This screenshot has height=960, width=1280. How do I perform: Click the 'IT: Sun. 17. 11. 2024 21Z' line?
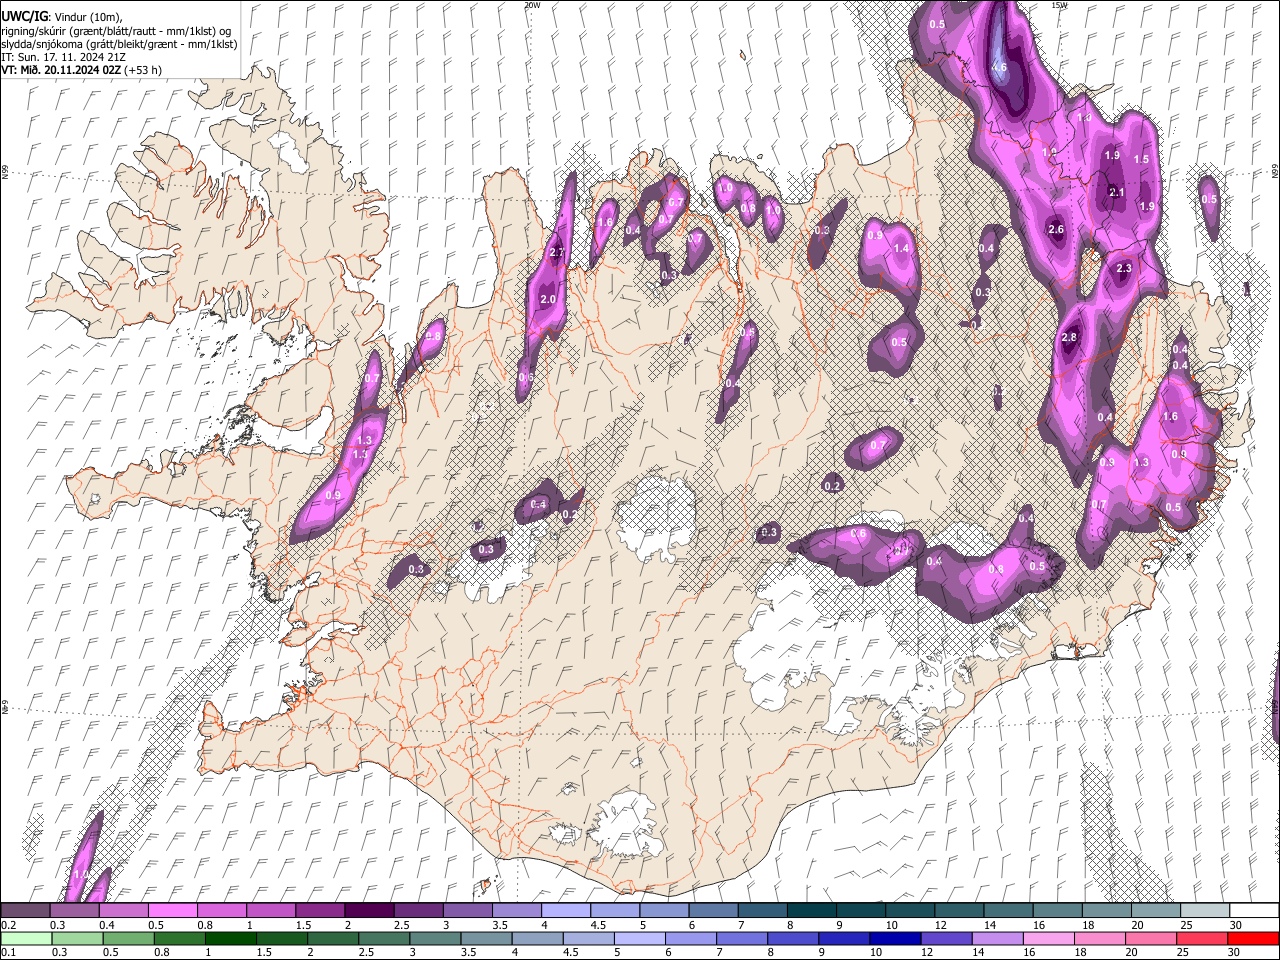coord(63,57)
